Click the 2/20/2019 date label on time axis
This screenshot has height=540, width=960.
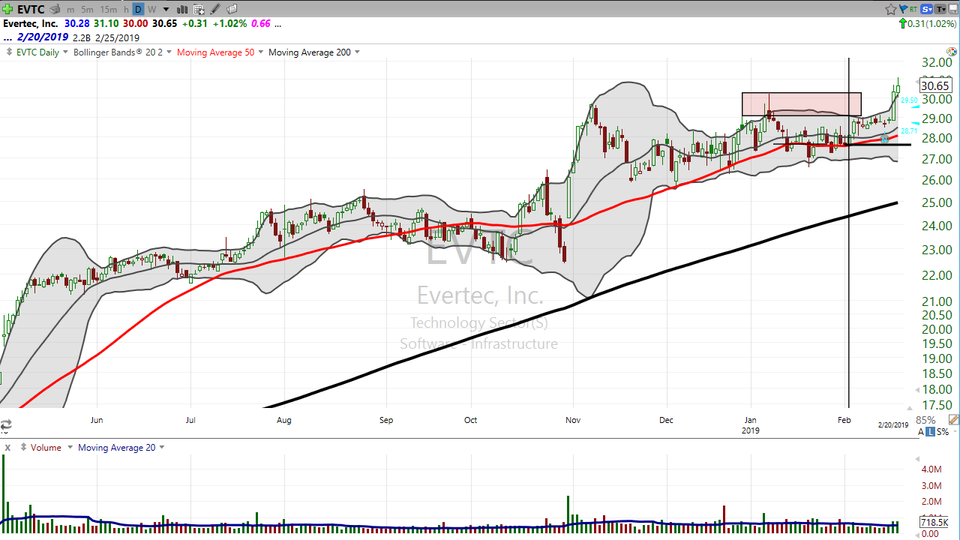click(893, 425)
